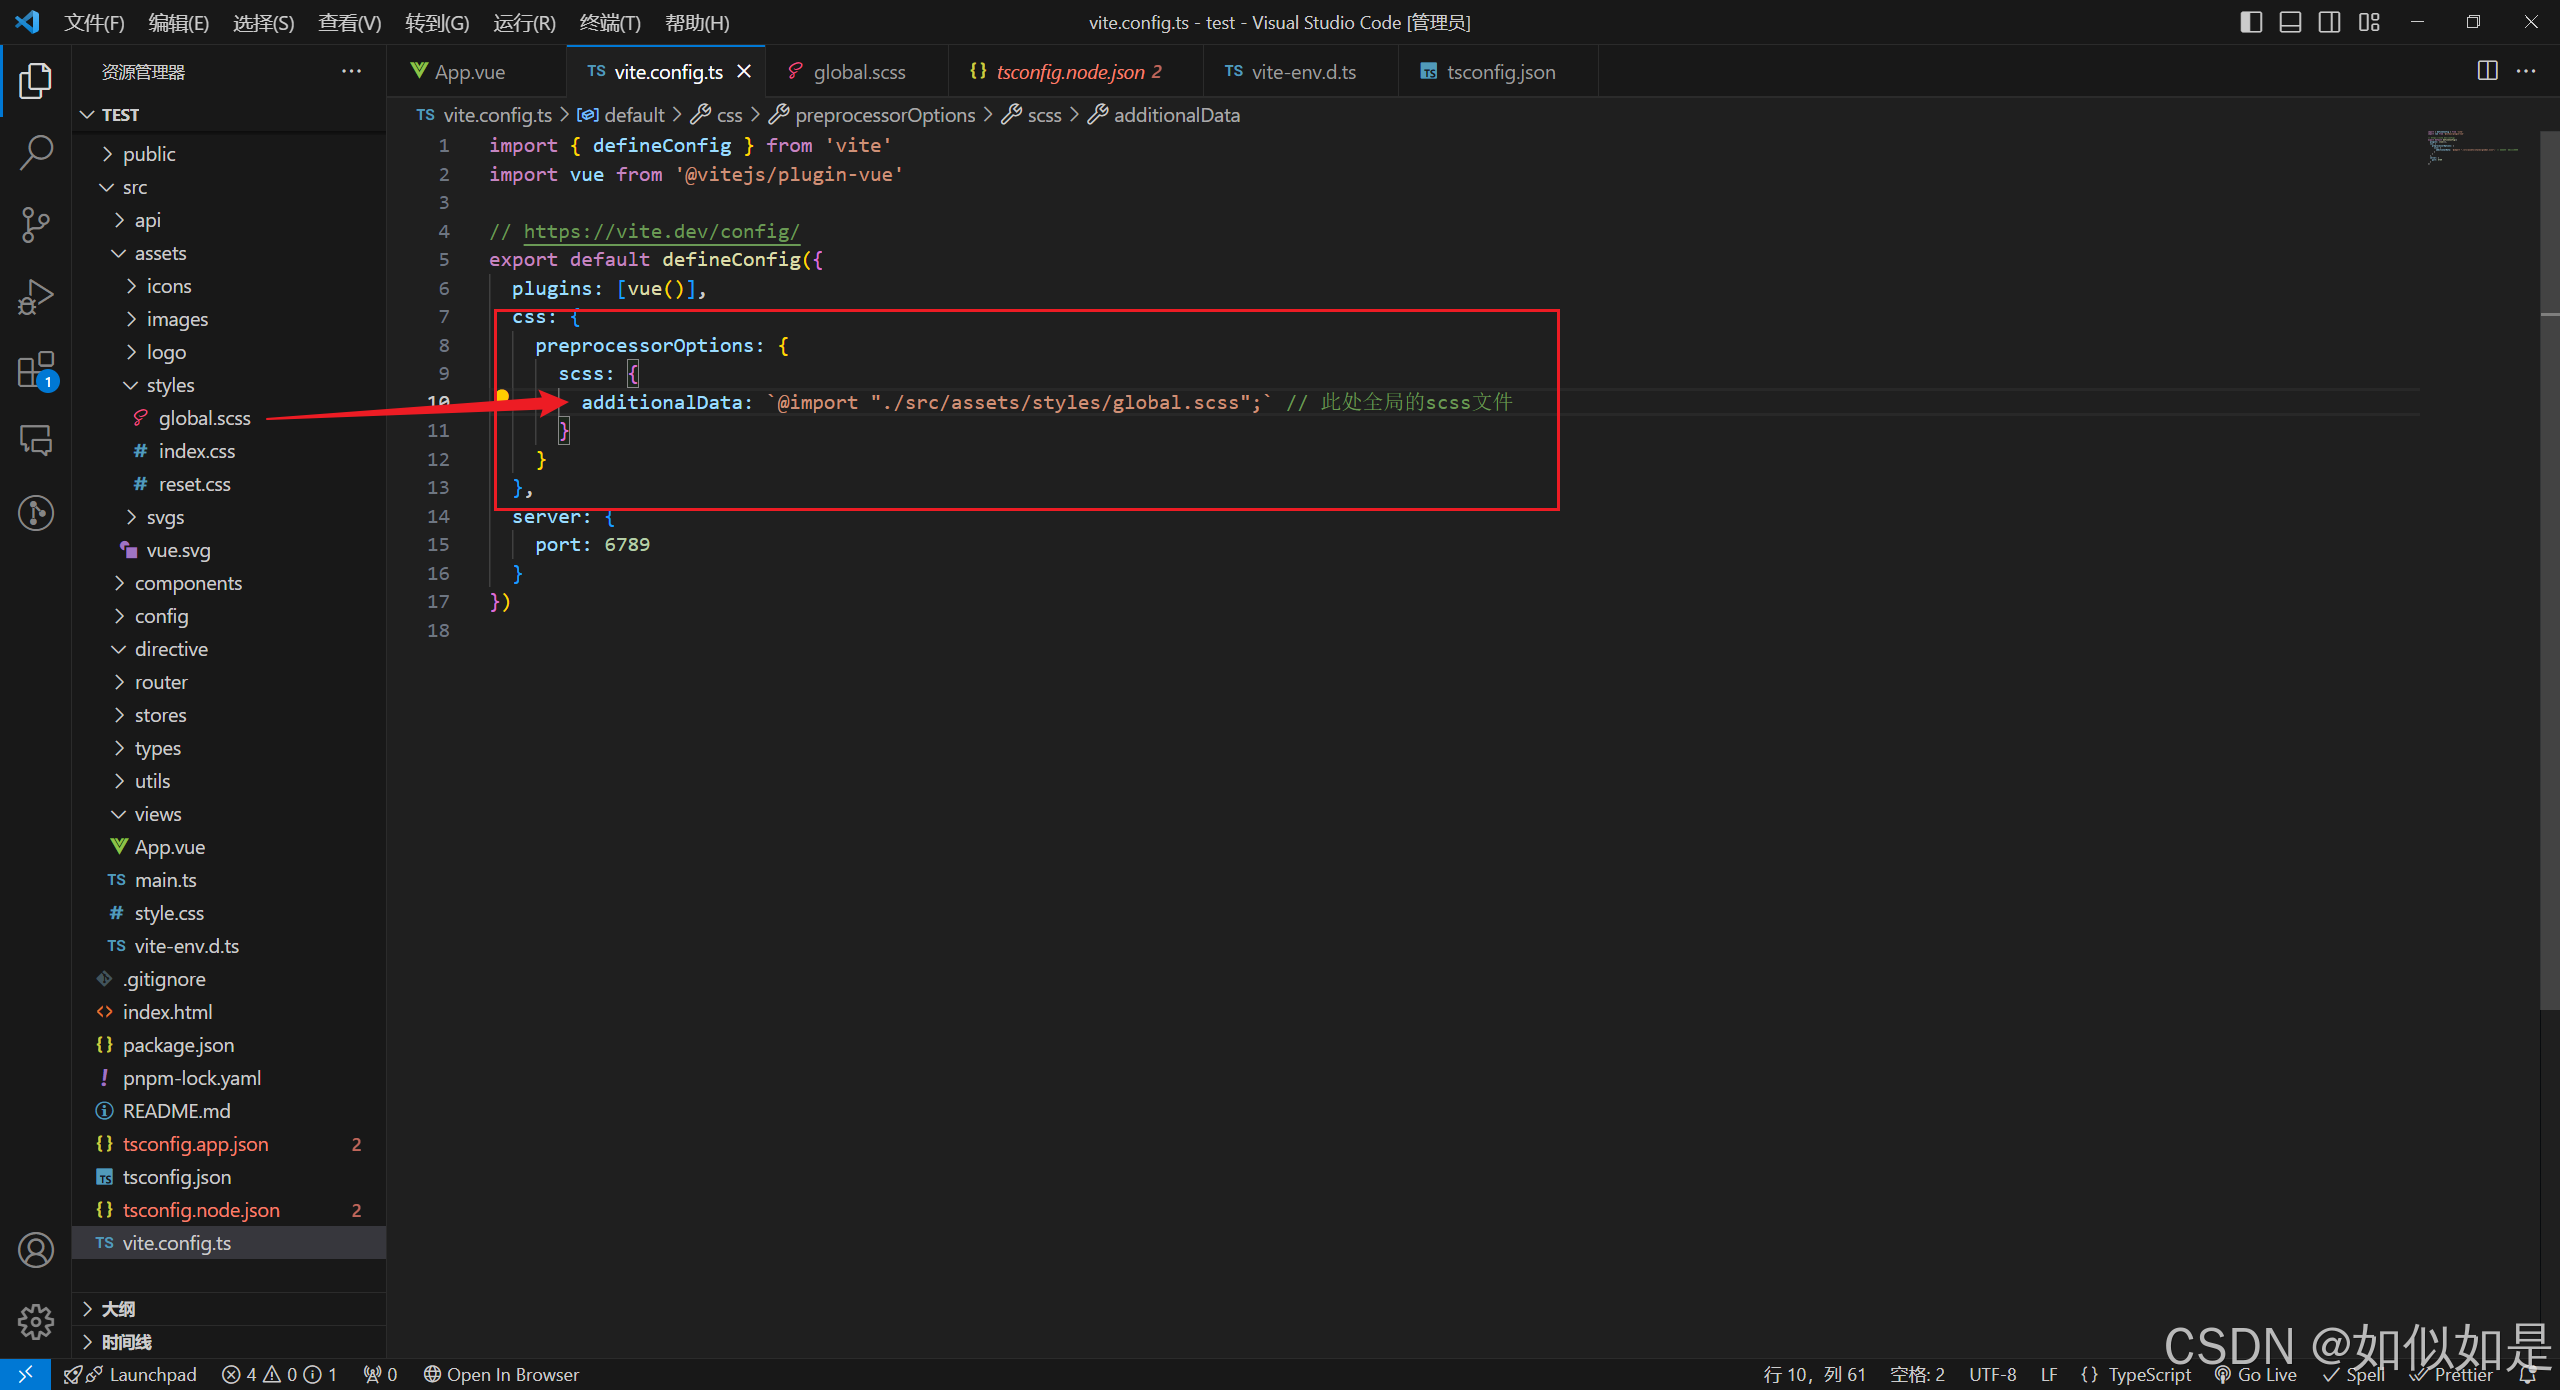Open Source Control view
This screenshot has height=1390, width=2560.
click(x=36, y=225)
